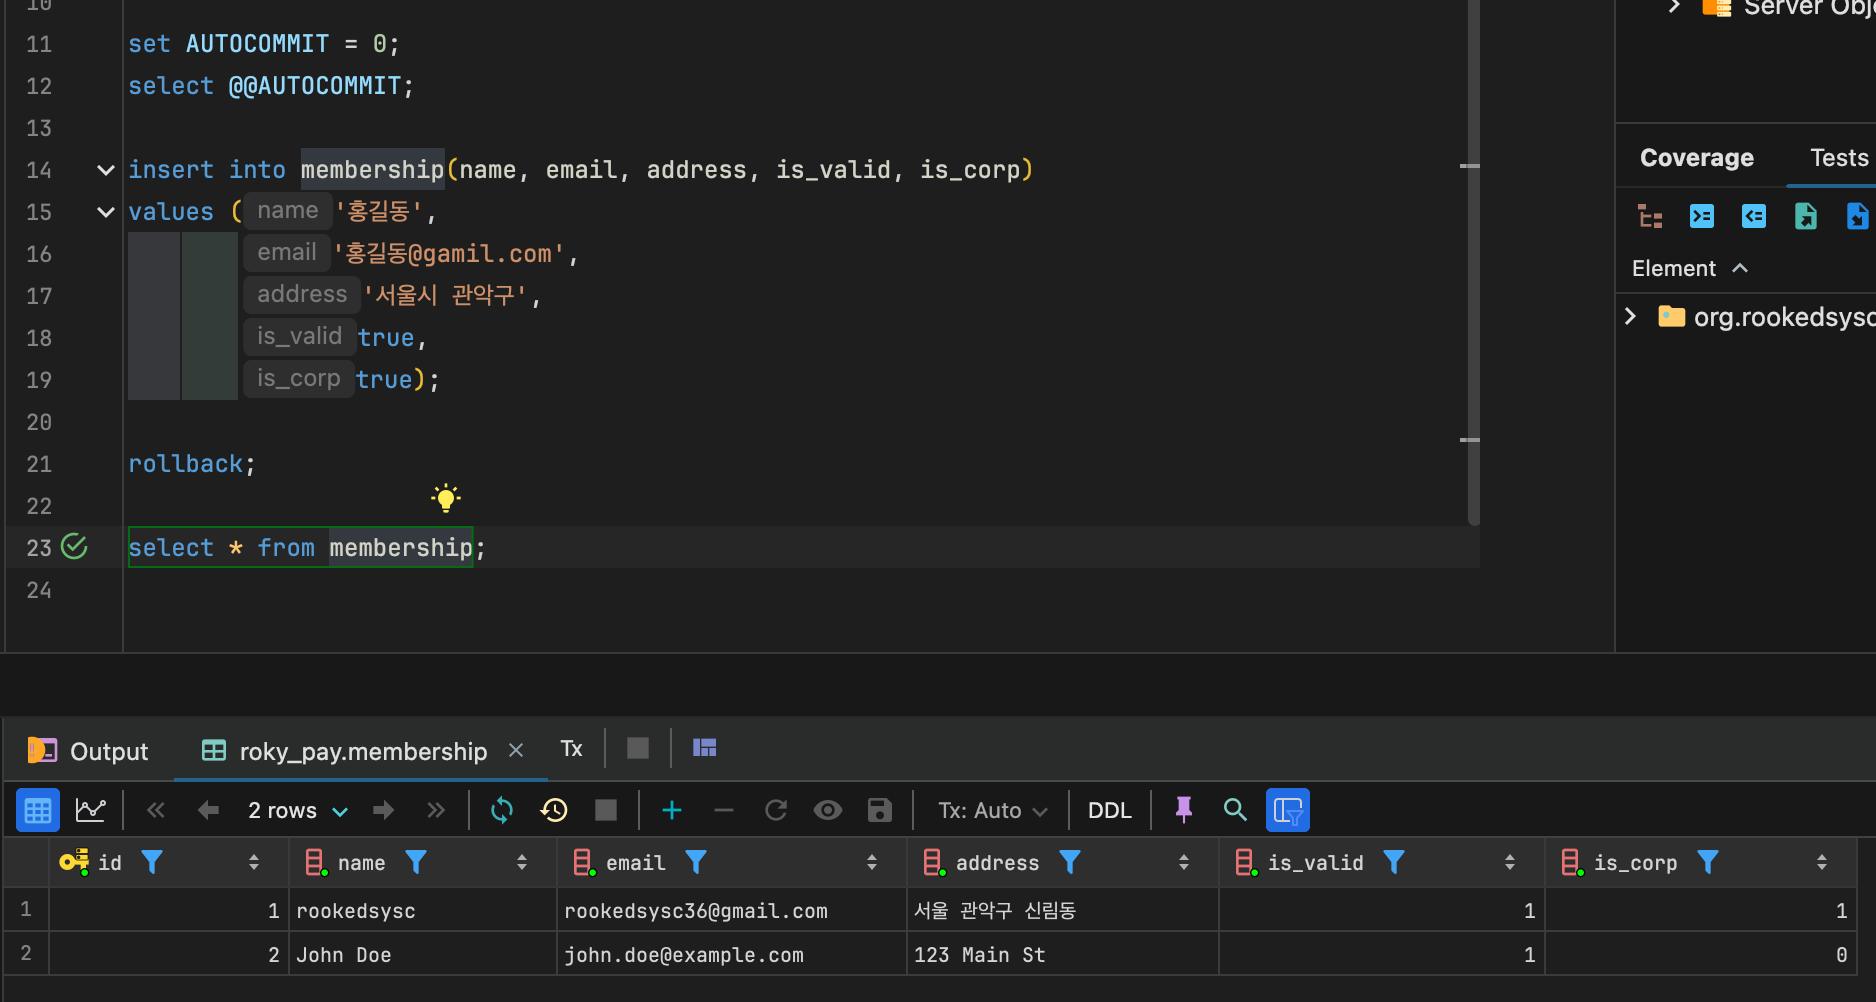Screen dimensions: 1876x1002
Task: Click the DDL button
Action: [1109, 810]
